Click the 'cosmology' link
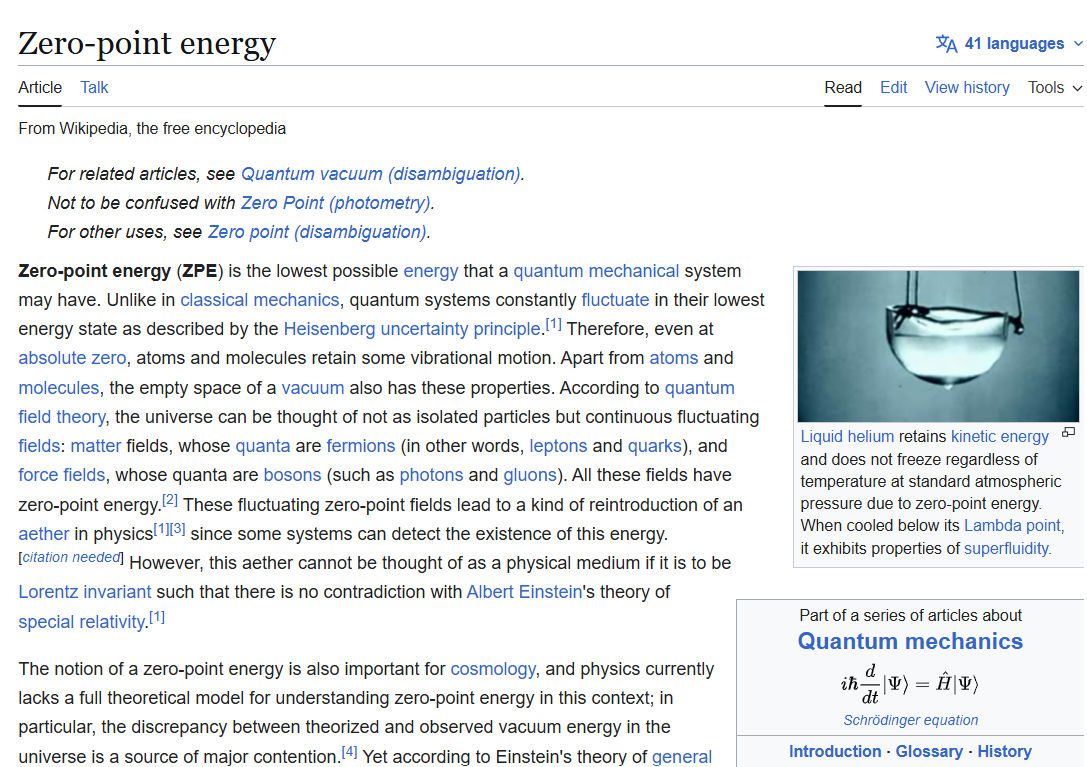1087x767 pixels. point(493,669)
